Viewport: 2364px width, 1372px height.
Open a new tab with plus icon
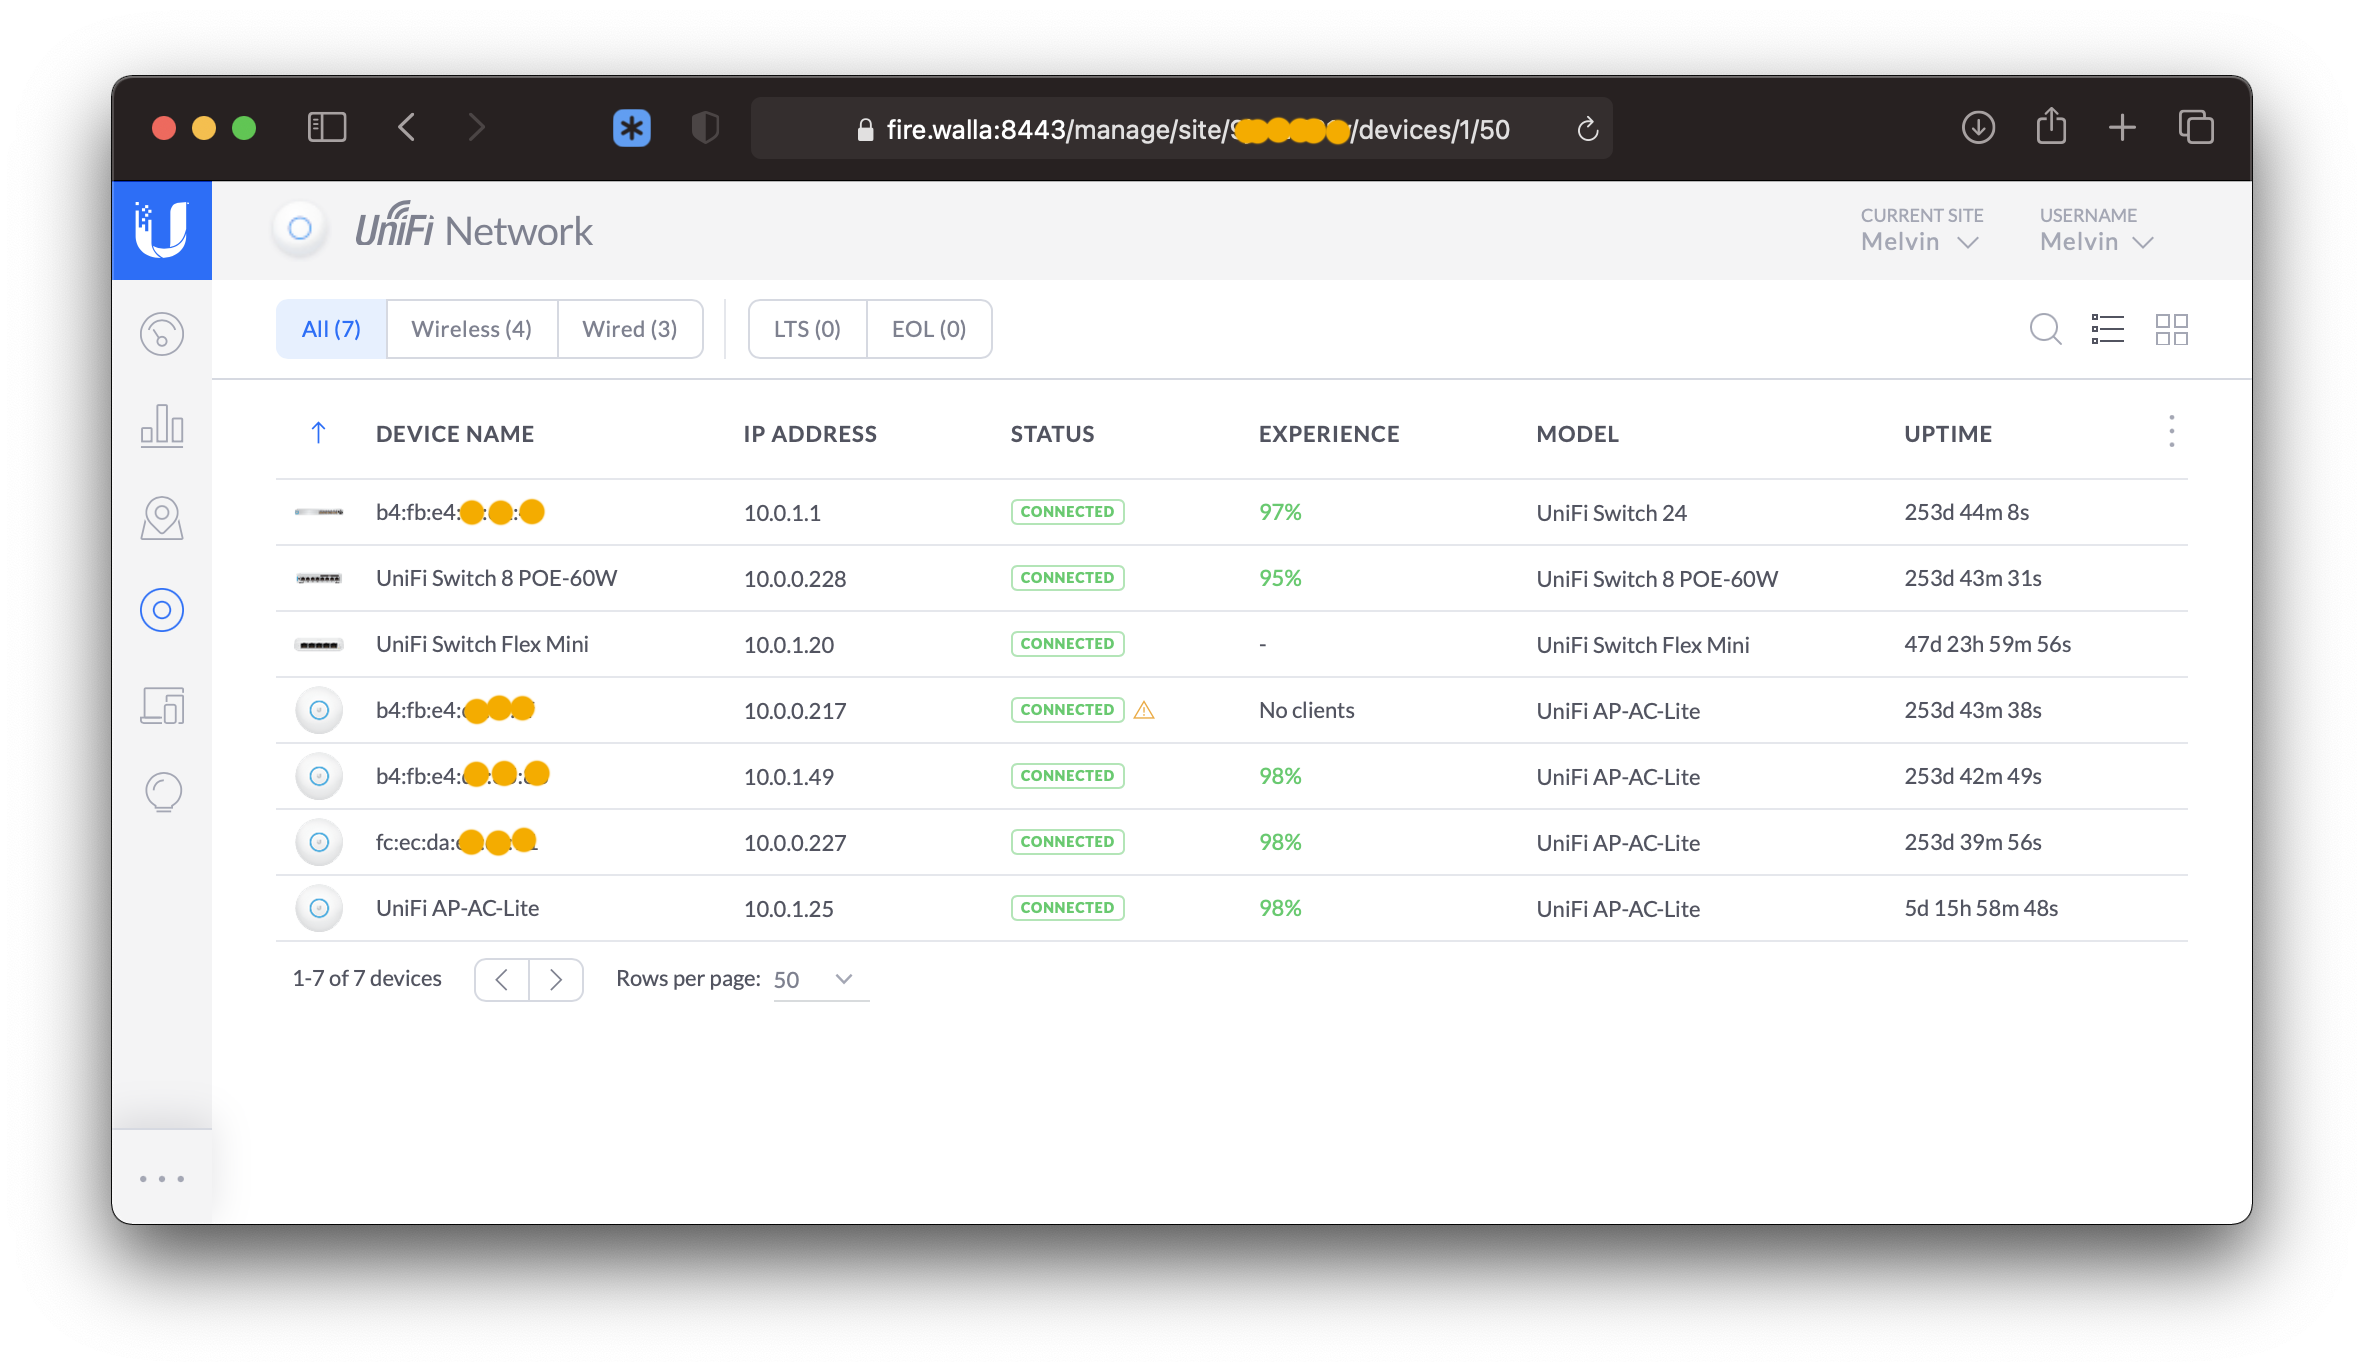(x=2122, y=127)
